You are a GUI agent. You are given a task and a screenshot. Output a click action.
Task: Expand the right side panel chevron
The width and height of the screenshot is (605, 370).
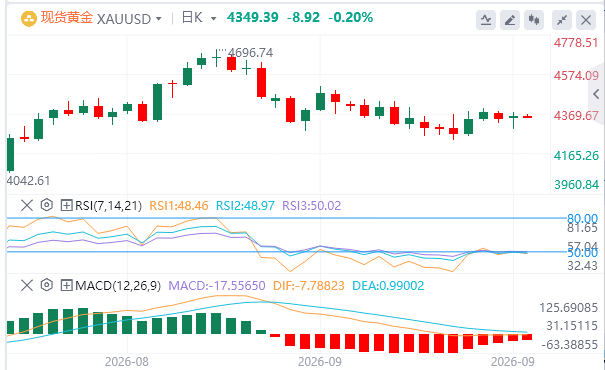pos(597,94)
